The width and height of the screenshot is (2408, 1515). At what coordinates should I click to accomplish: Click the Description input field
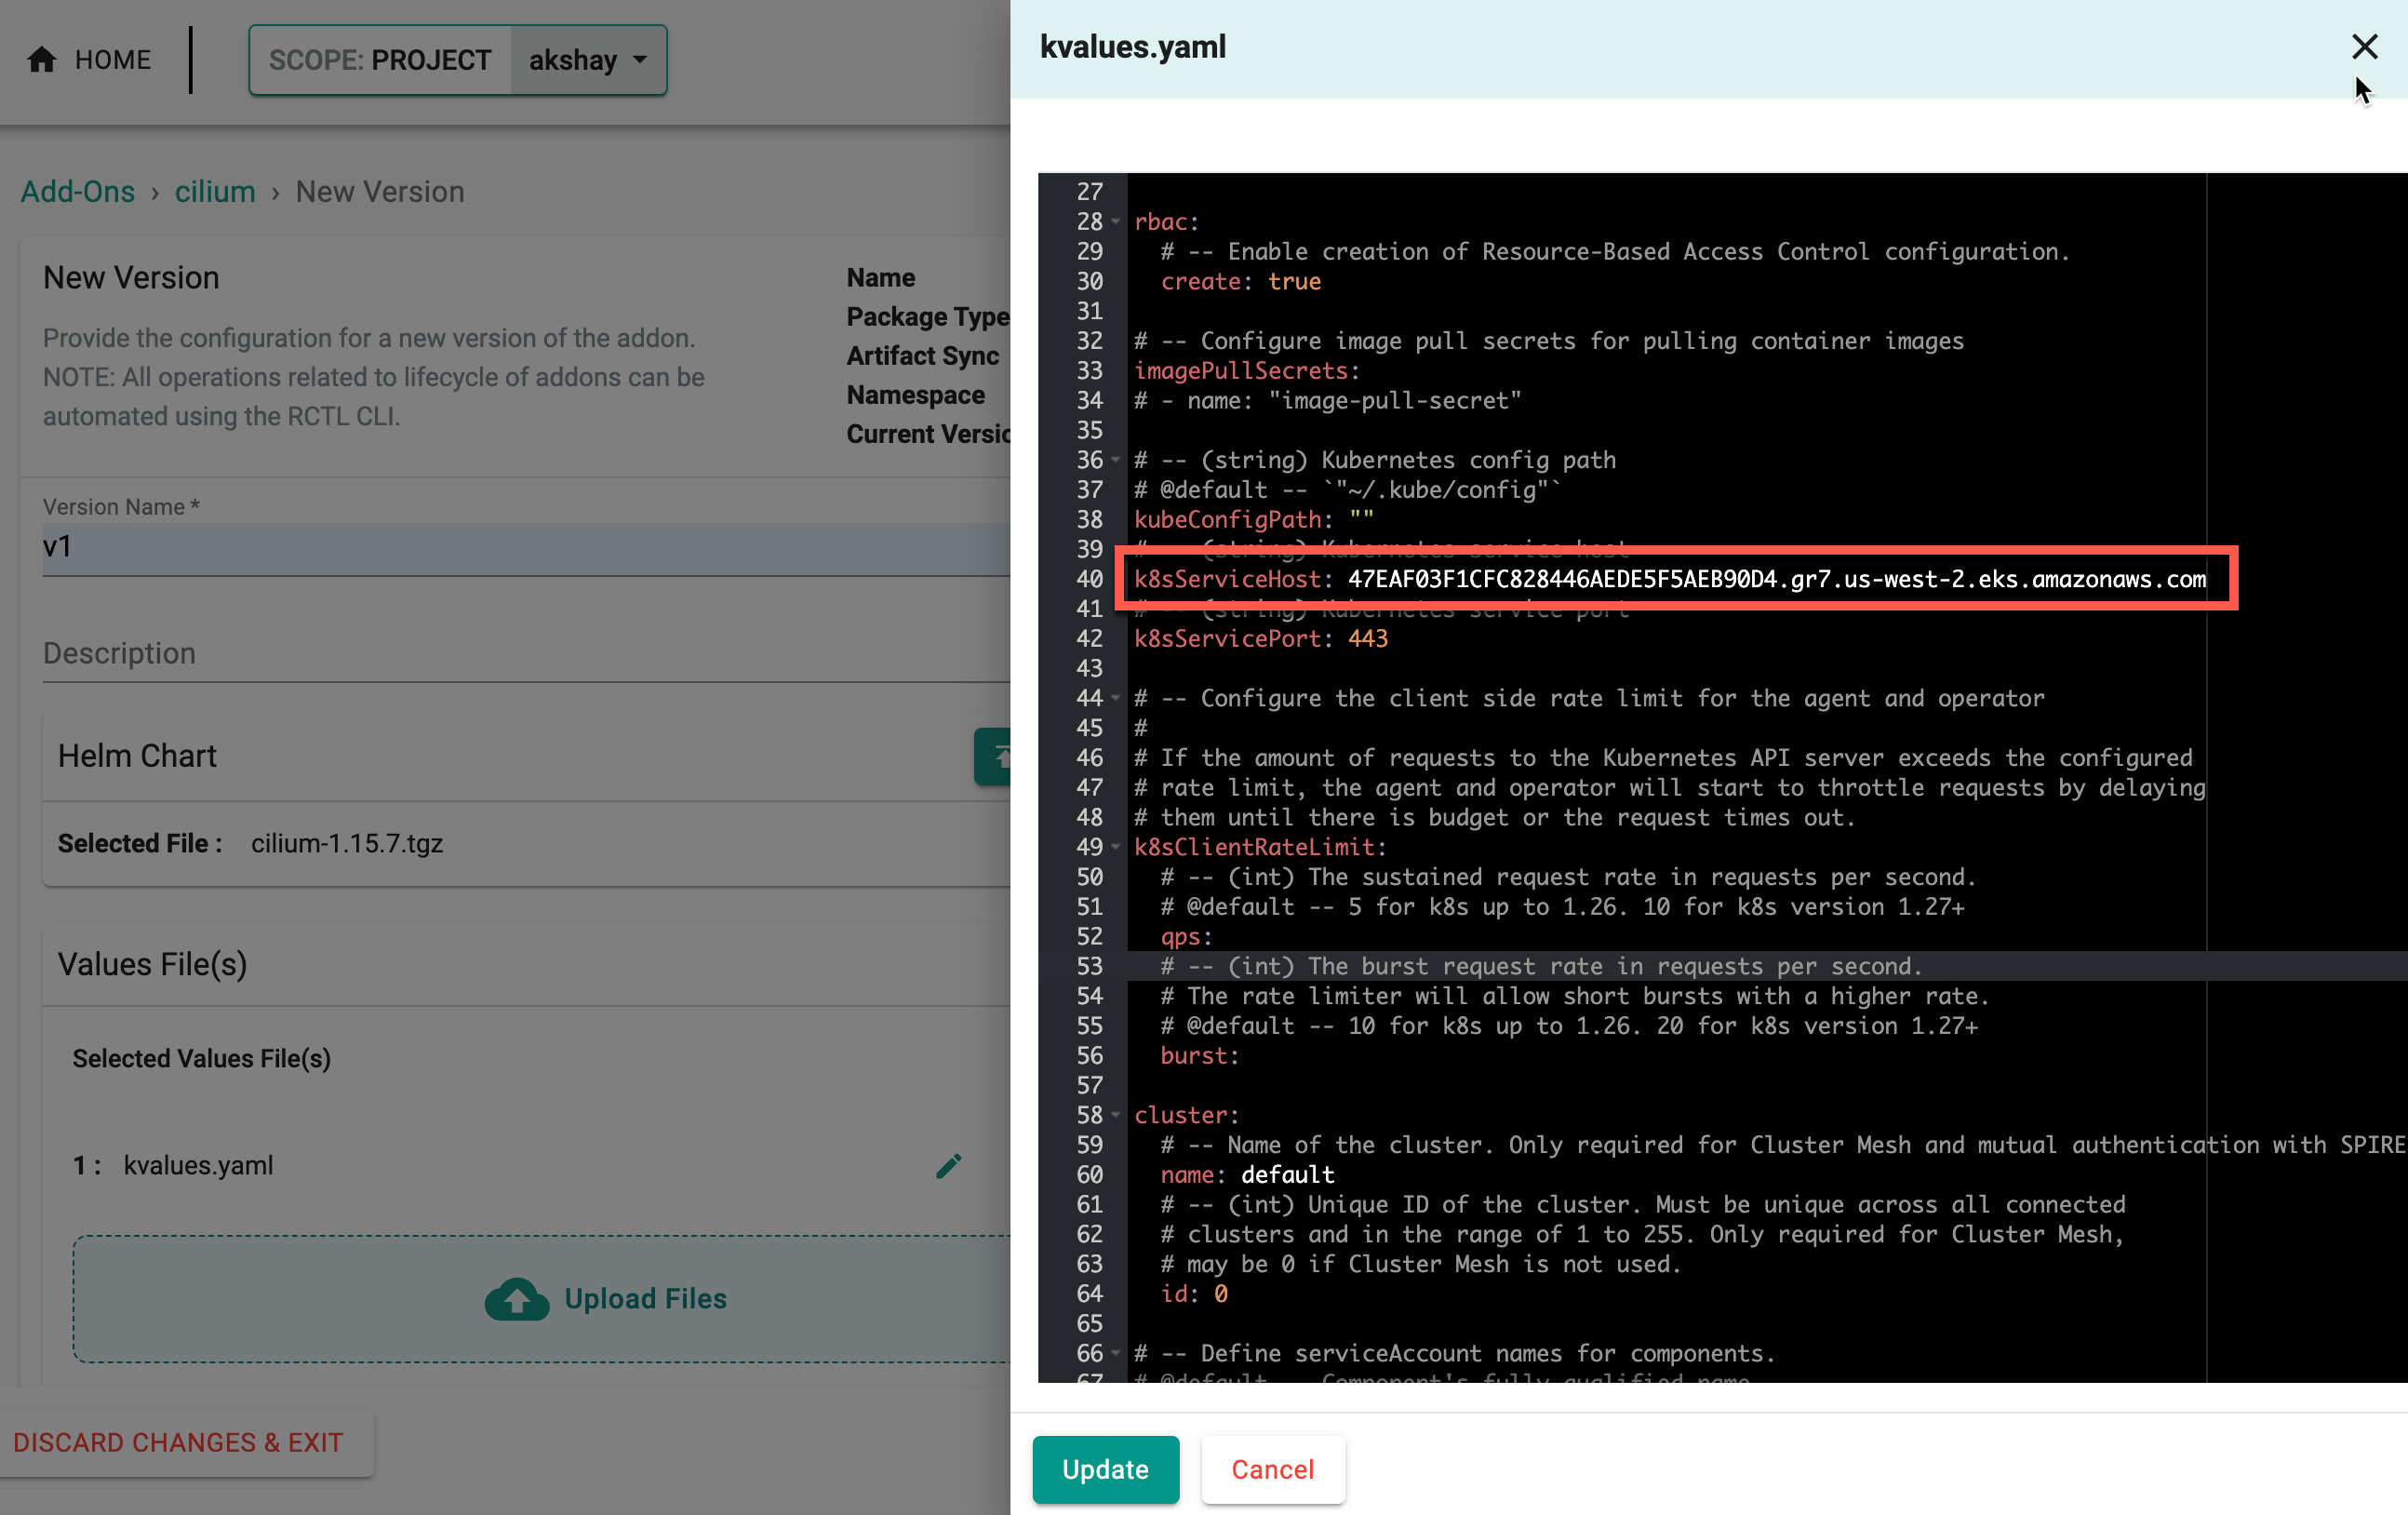click(x=526, y=653)
